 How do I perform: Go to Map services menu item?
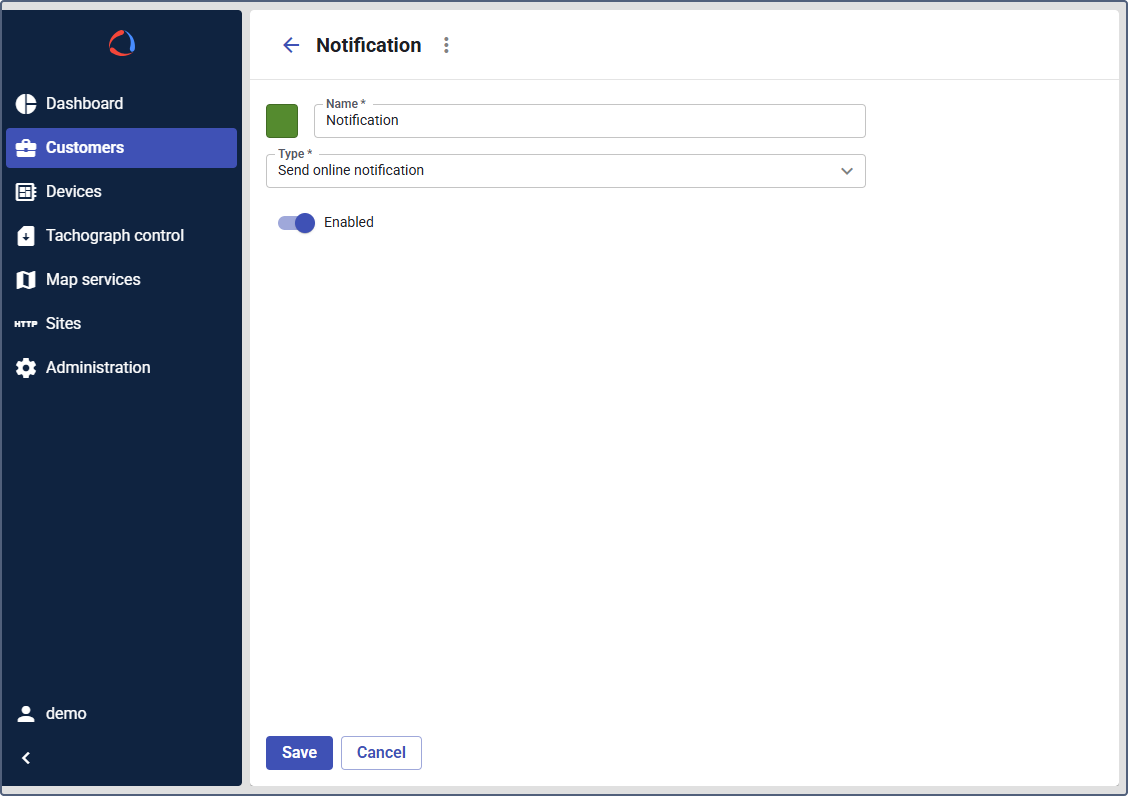coord(93,280)
